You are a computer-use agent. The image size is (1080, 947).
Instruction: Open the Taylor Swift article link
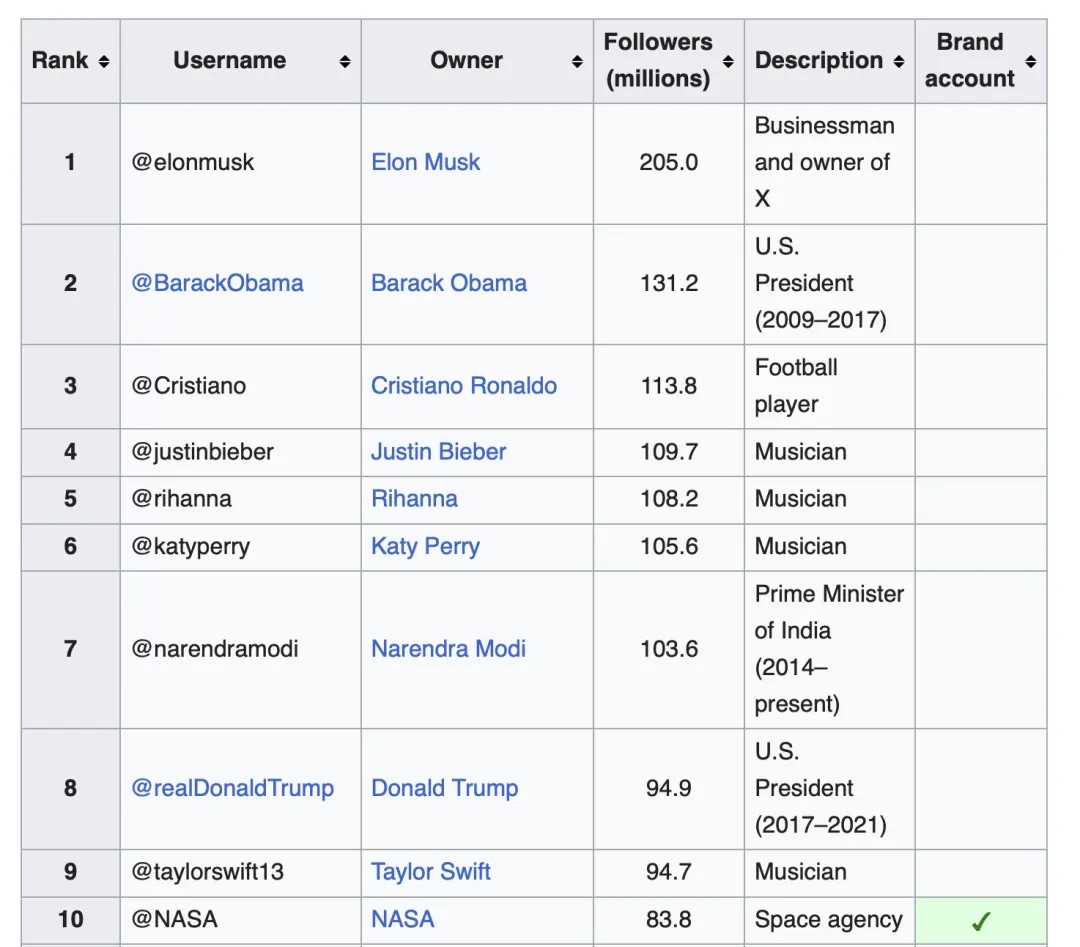click(430, 872)
